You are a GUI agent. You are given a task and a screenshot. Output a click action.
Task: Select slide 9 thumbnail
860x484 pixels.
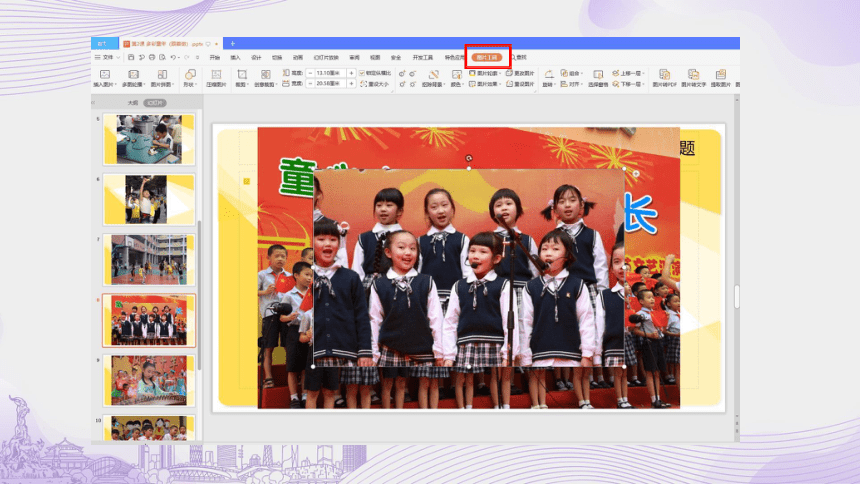149,380
